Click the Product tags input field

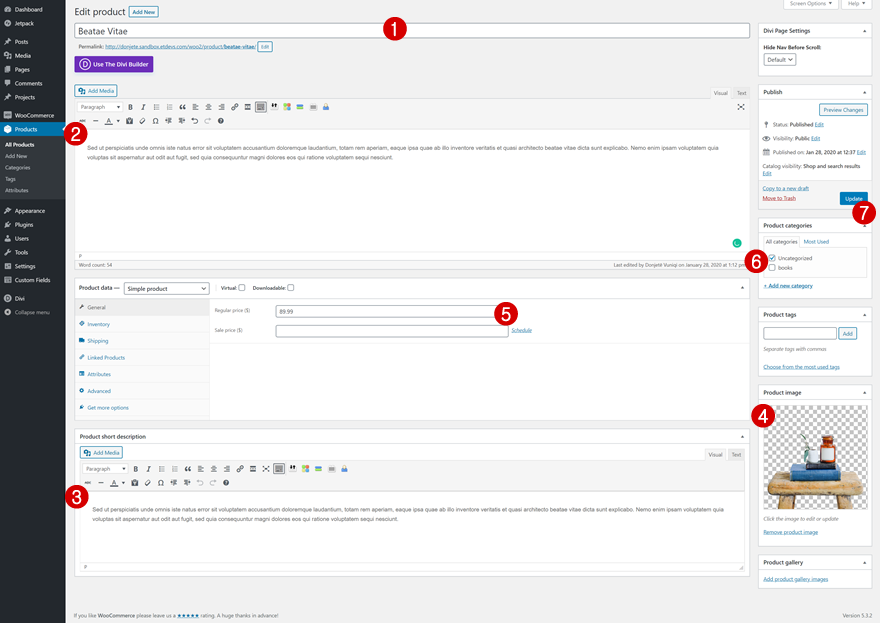click(x=800, y=334)
